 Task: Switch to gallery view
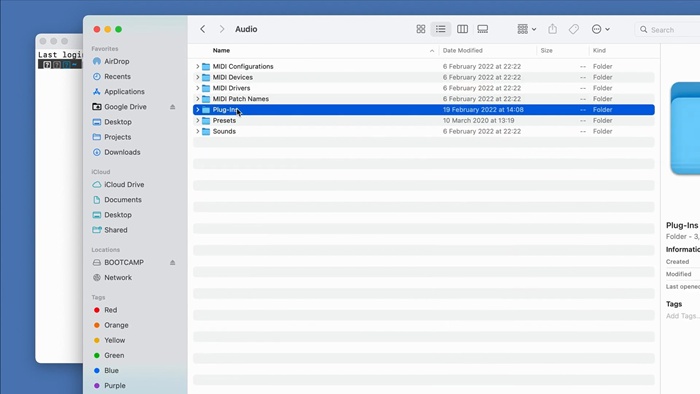click(x=483, y=29)
